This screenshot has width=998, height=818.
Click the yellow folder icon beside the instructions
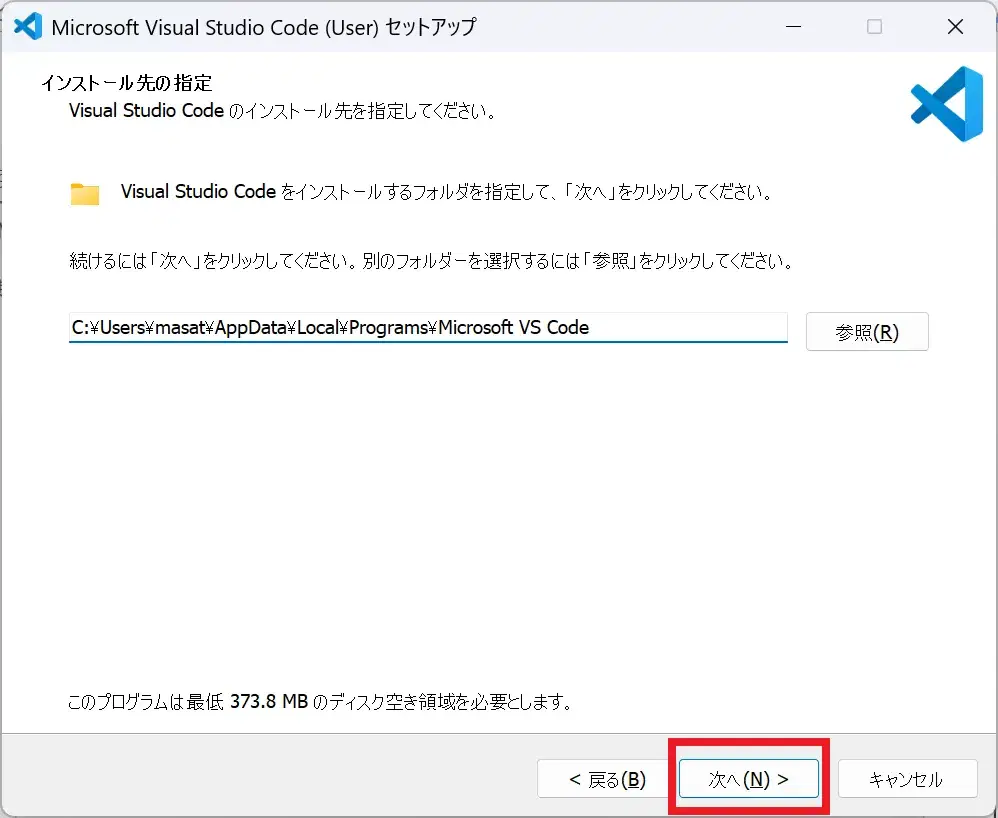pyautogui.click(x=85, y=191)
